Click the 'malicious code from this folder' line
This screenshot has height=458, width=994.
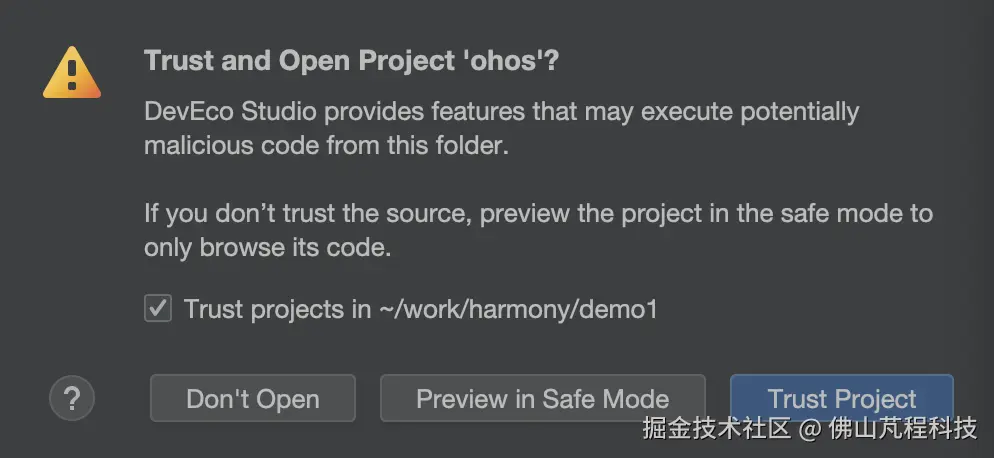pos(326,146)
